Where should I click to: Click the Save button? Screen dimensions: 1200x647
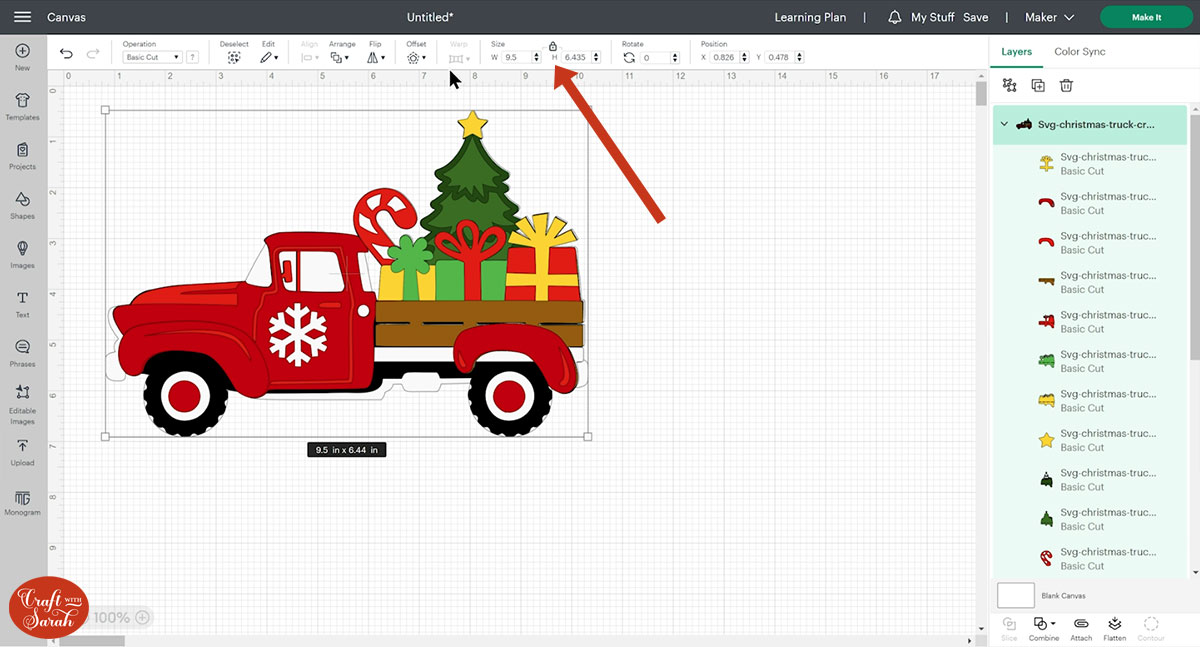pos(975,17)
